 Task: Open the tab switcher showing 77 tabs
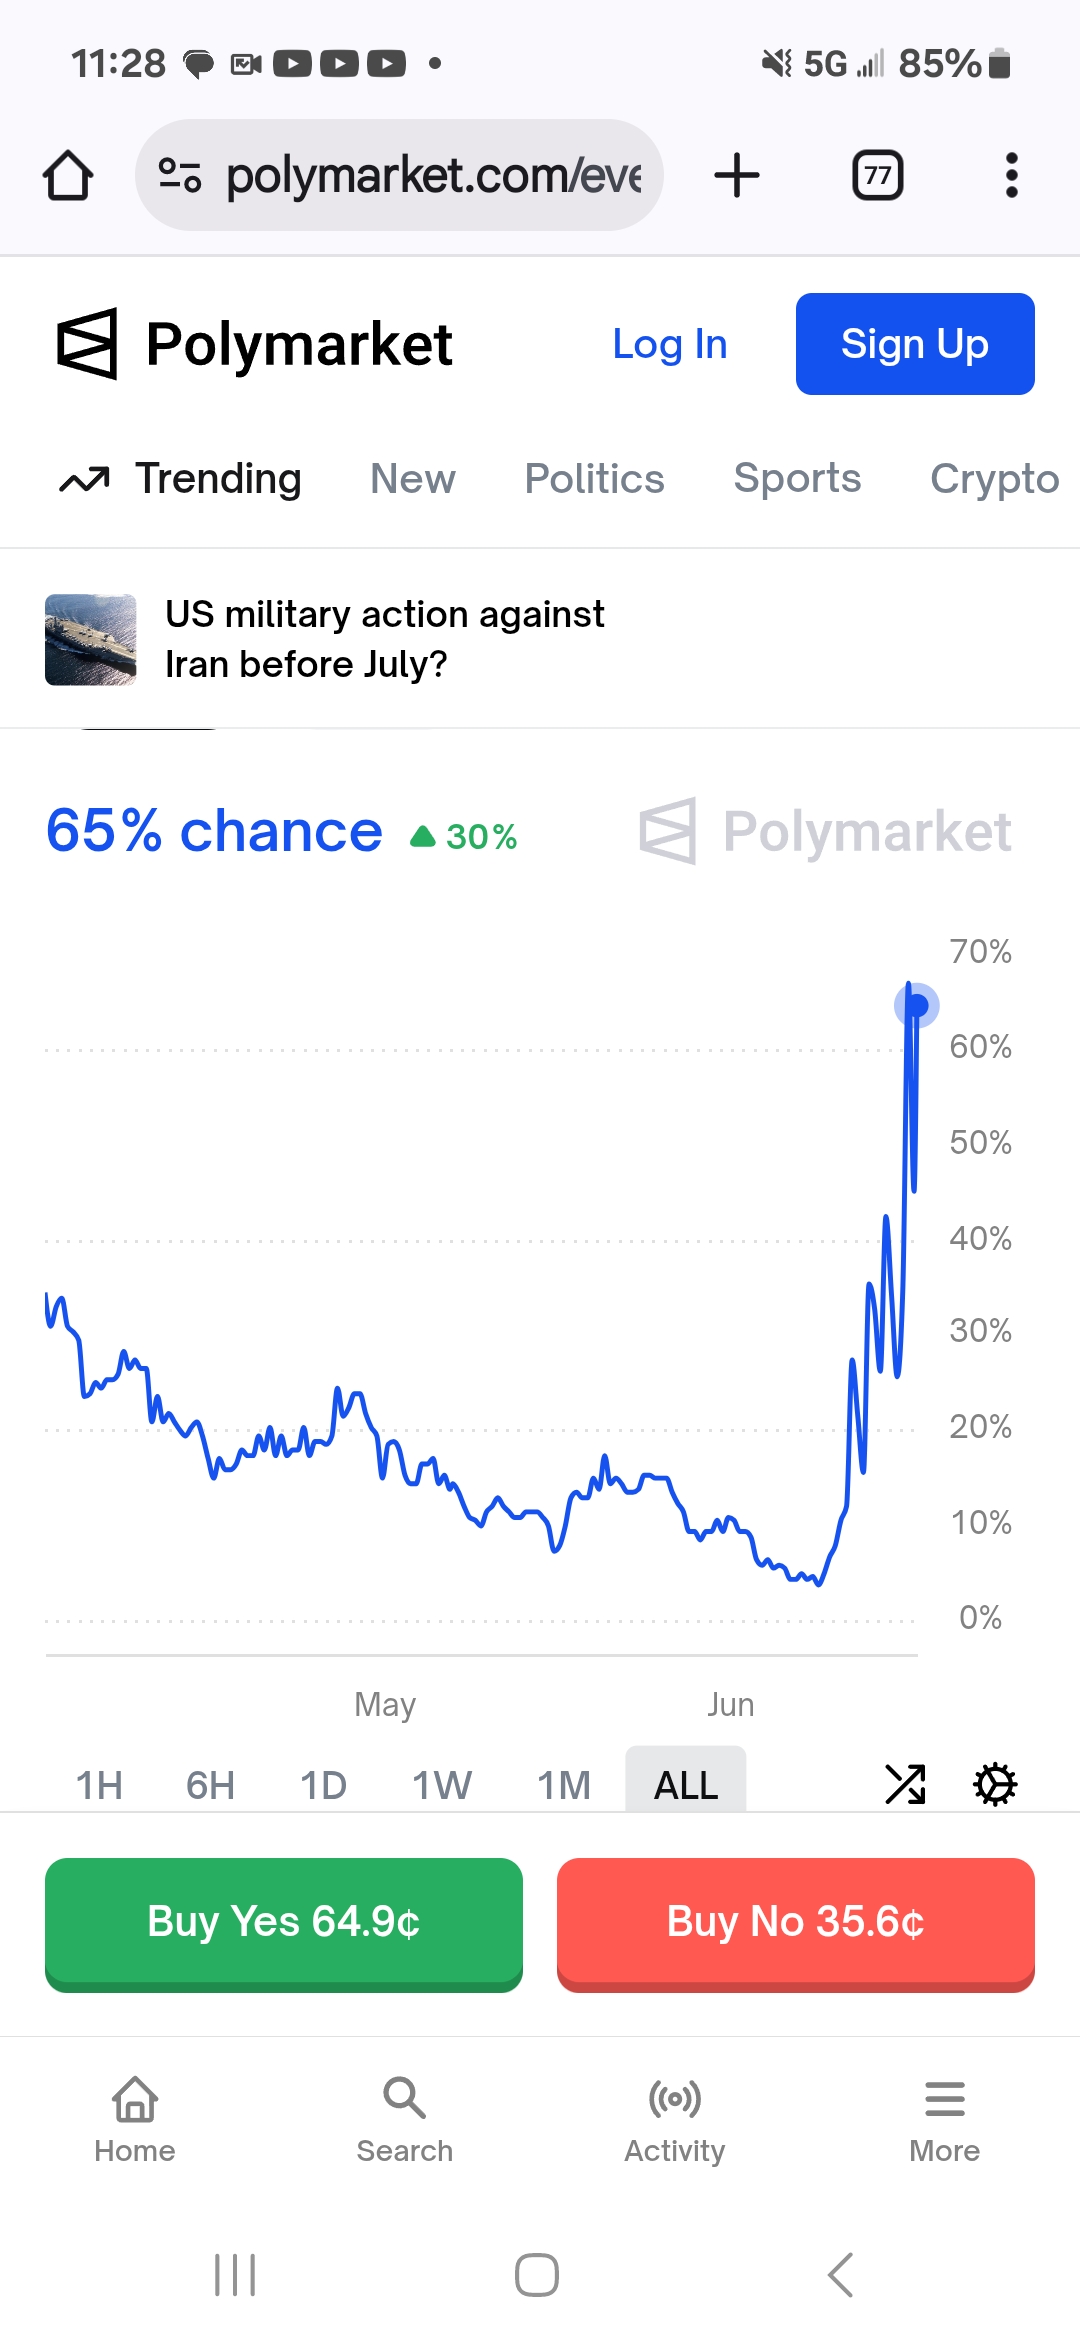point(878,176)
